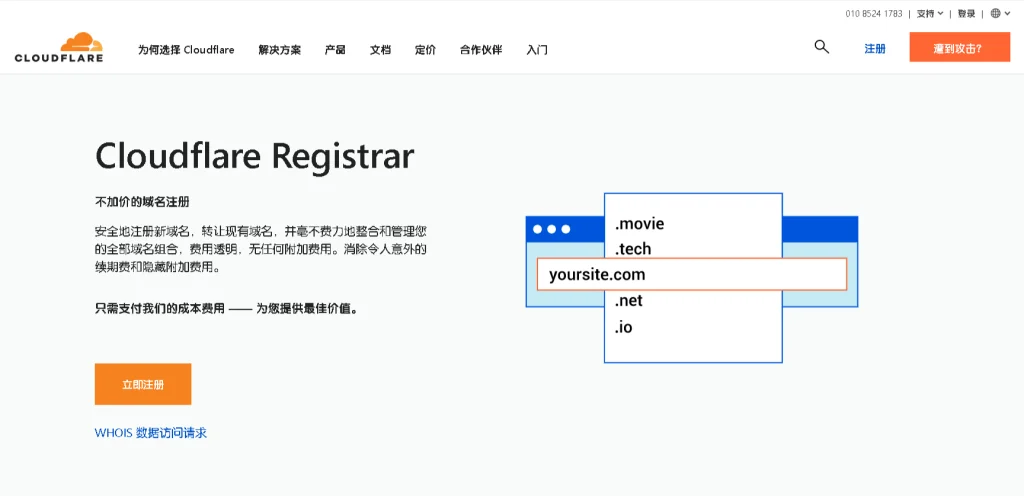This screenshot has height=496, width=1024.
Task: Open the 合作伙伴 menu
Action: [481, 49]
